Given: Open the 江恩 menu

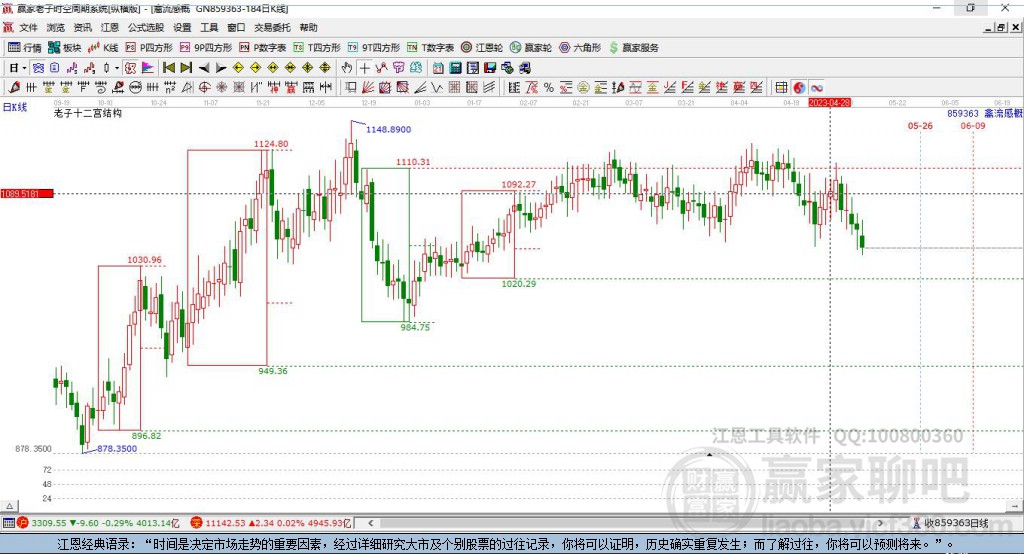Looking at the screenshot, I should (110, 27).
